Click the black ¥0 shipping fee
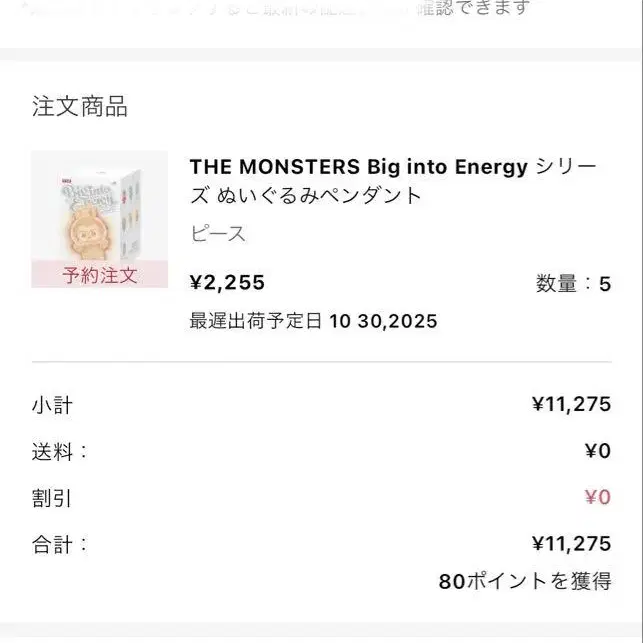643x643 pixels. (597, 451)
